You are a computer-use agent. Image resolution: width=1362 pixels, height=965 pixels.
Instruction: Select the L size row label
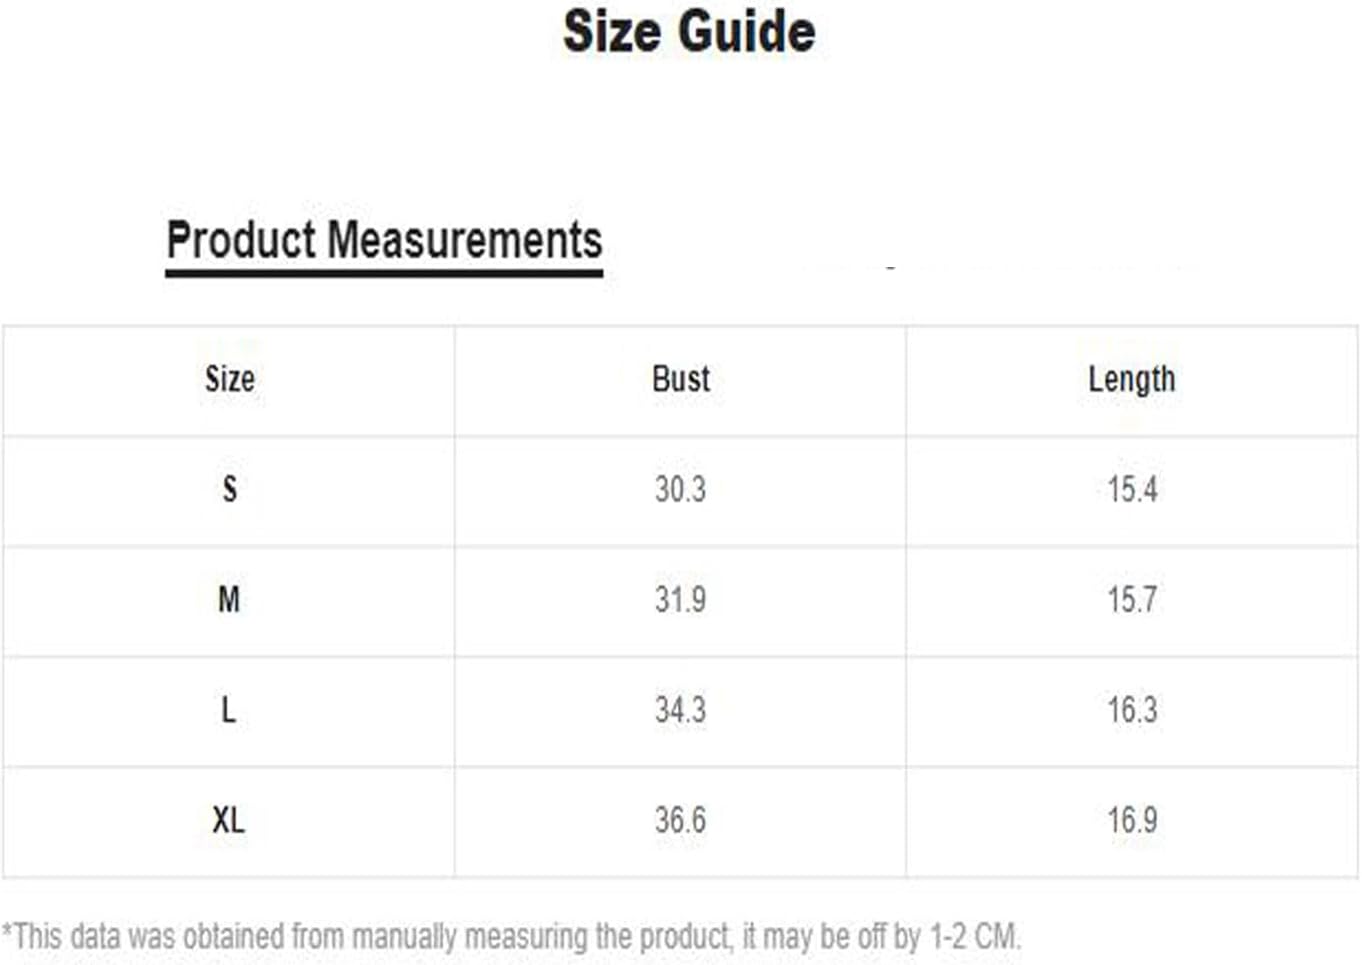(x=228, y=710)
